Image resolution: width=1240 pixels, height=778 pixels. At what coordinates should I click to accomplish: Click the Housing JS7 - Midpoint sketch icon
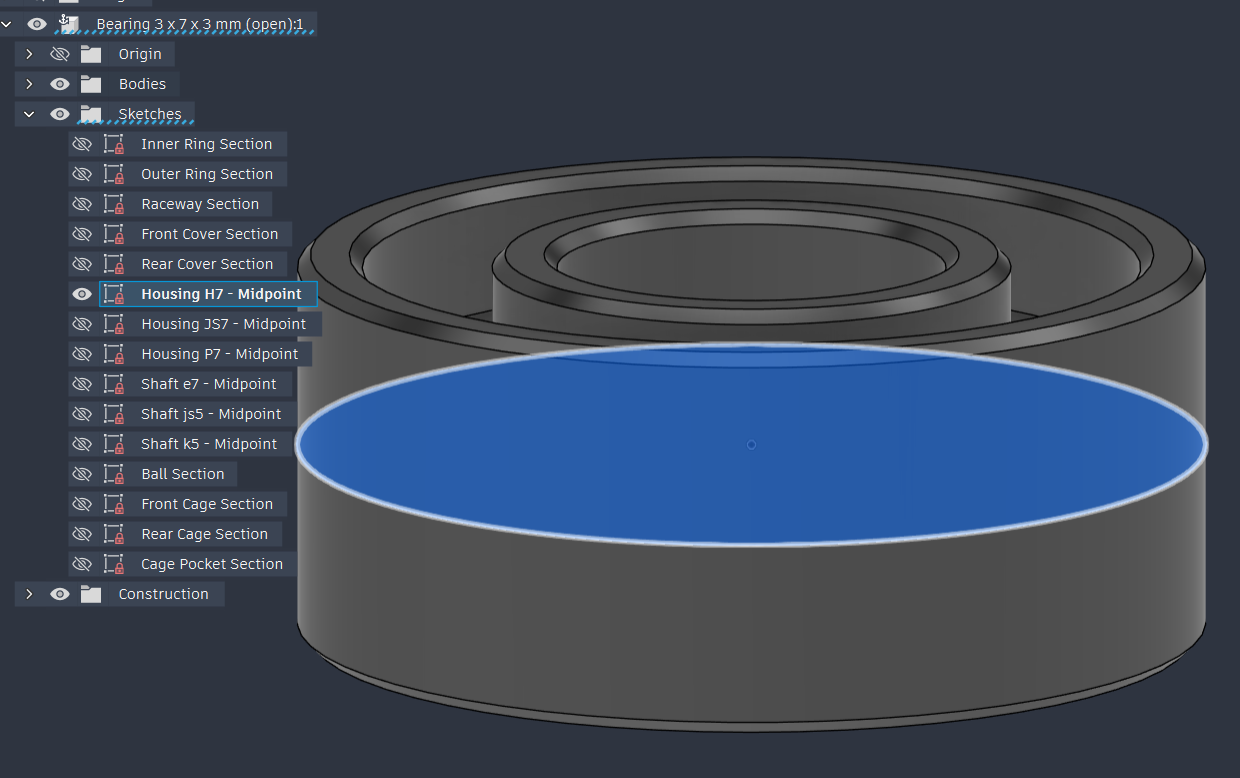coord(114,324)
